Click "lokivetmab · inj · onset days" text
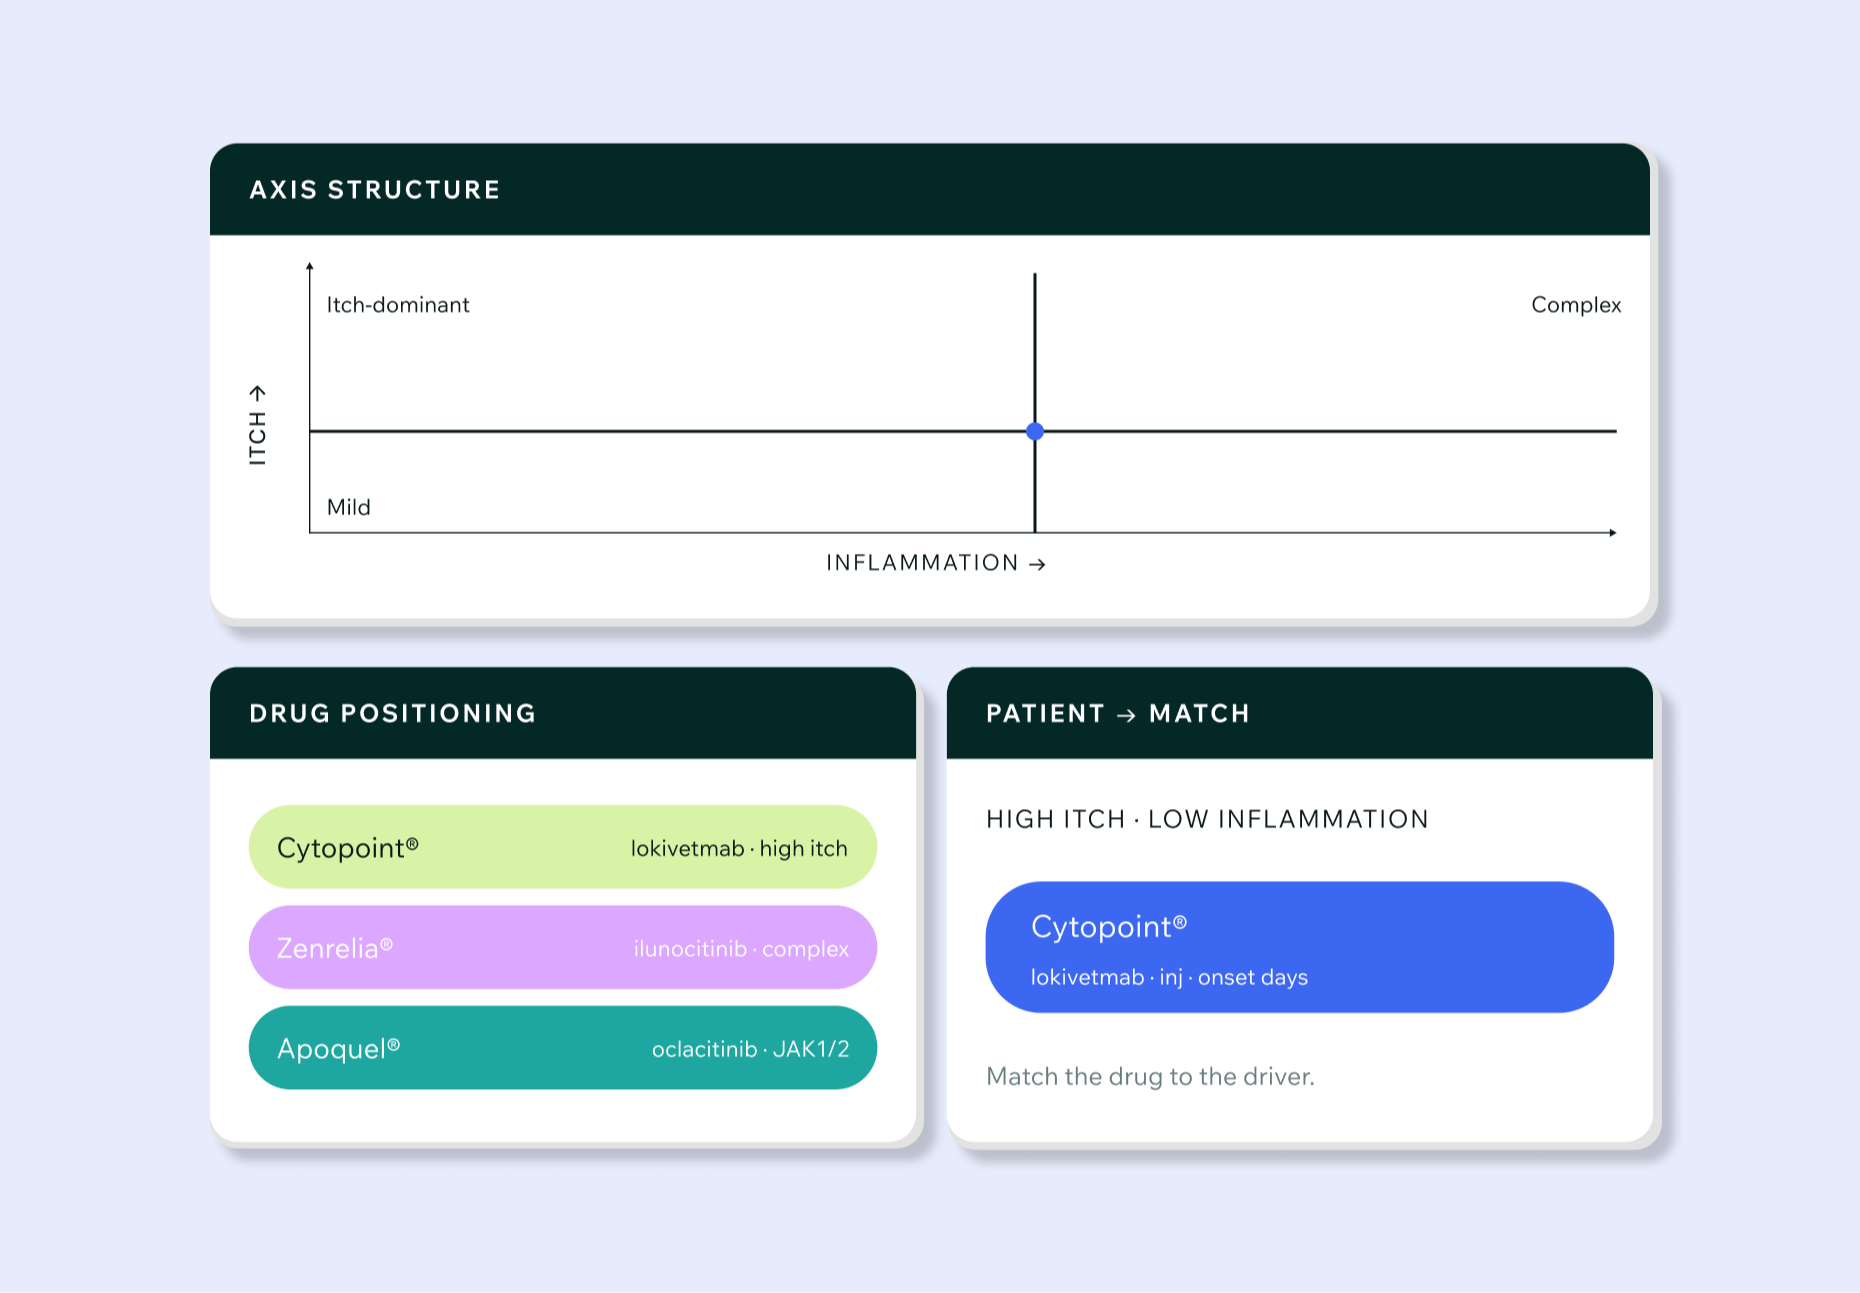Viewport: 1860px width, 1293px height. [x=1169, y=977]
